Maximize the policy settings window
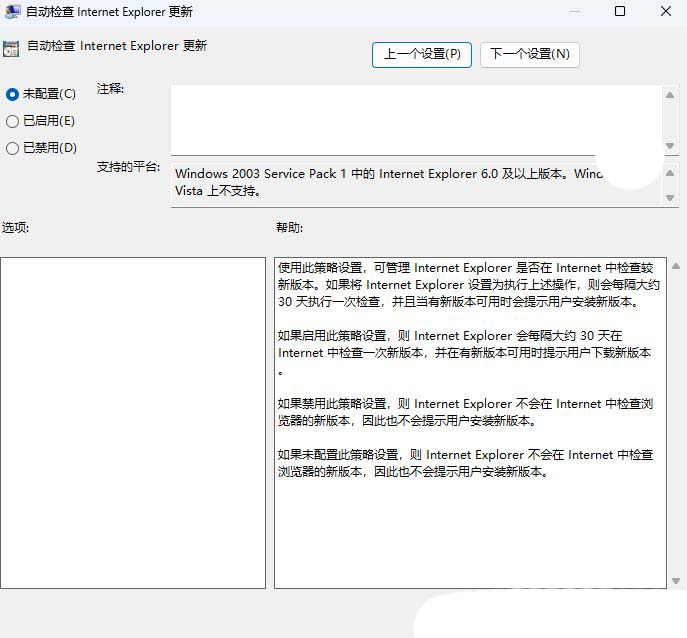687x638 pixels. 620,11
